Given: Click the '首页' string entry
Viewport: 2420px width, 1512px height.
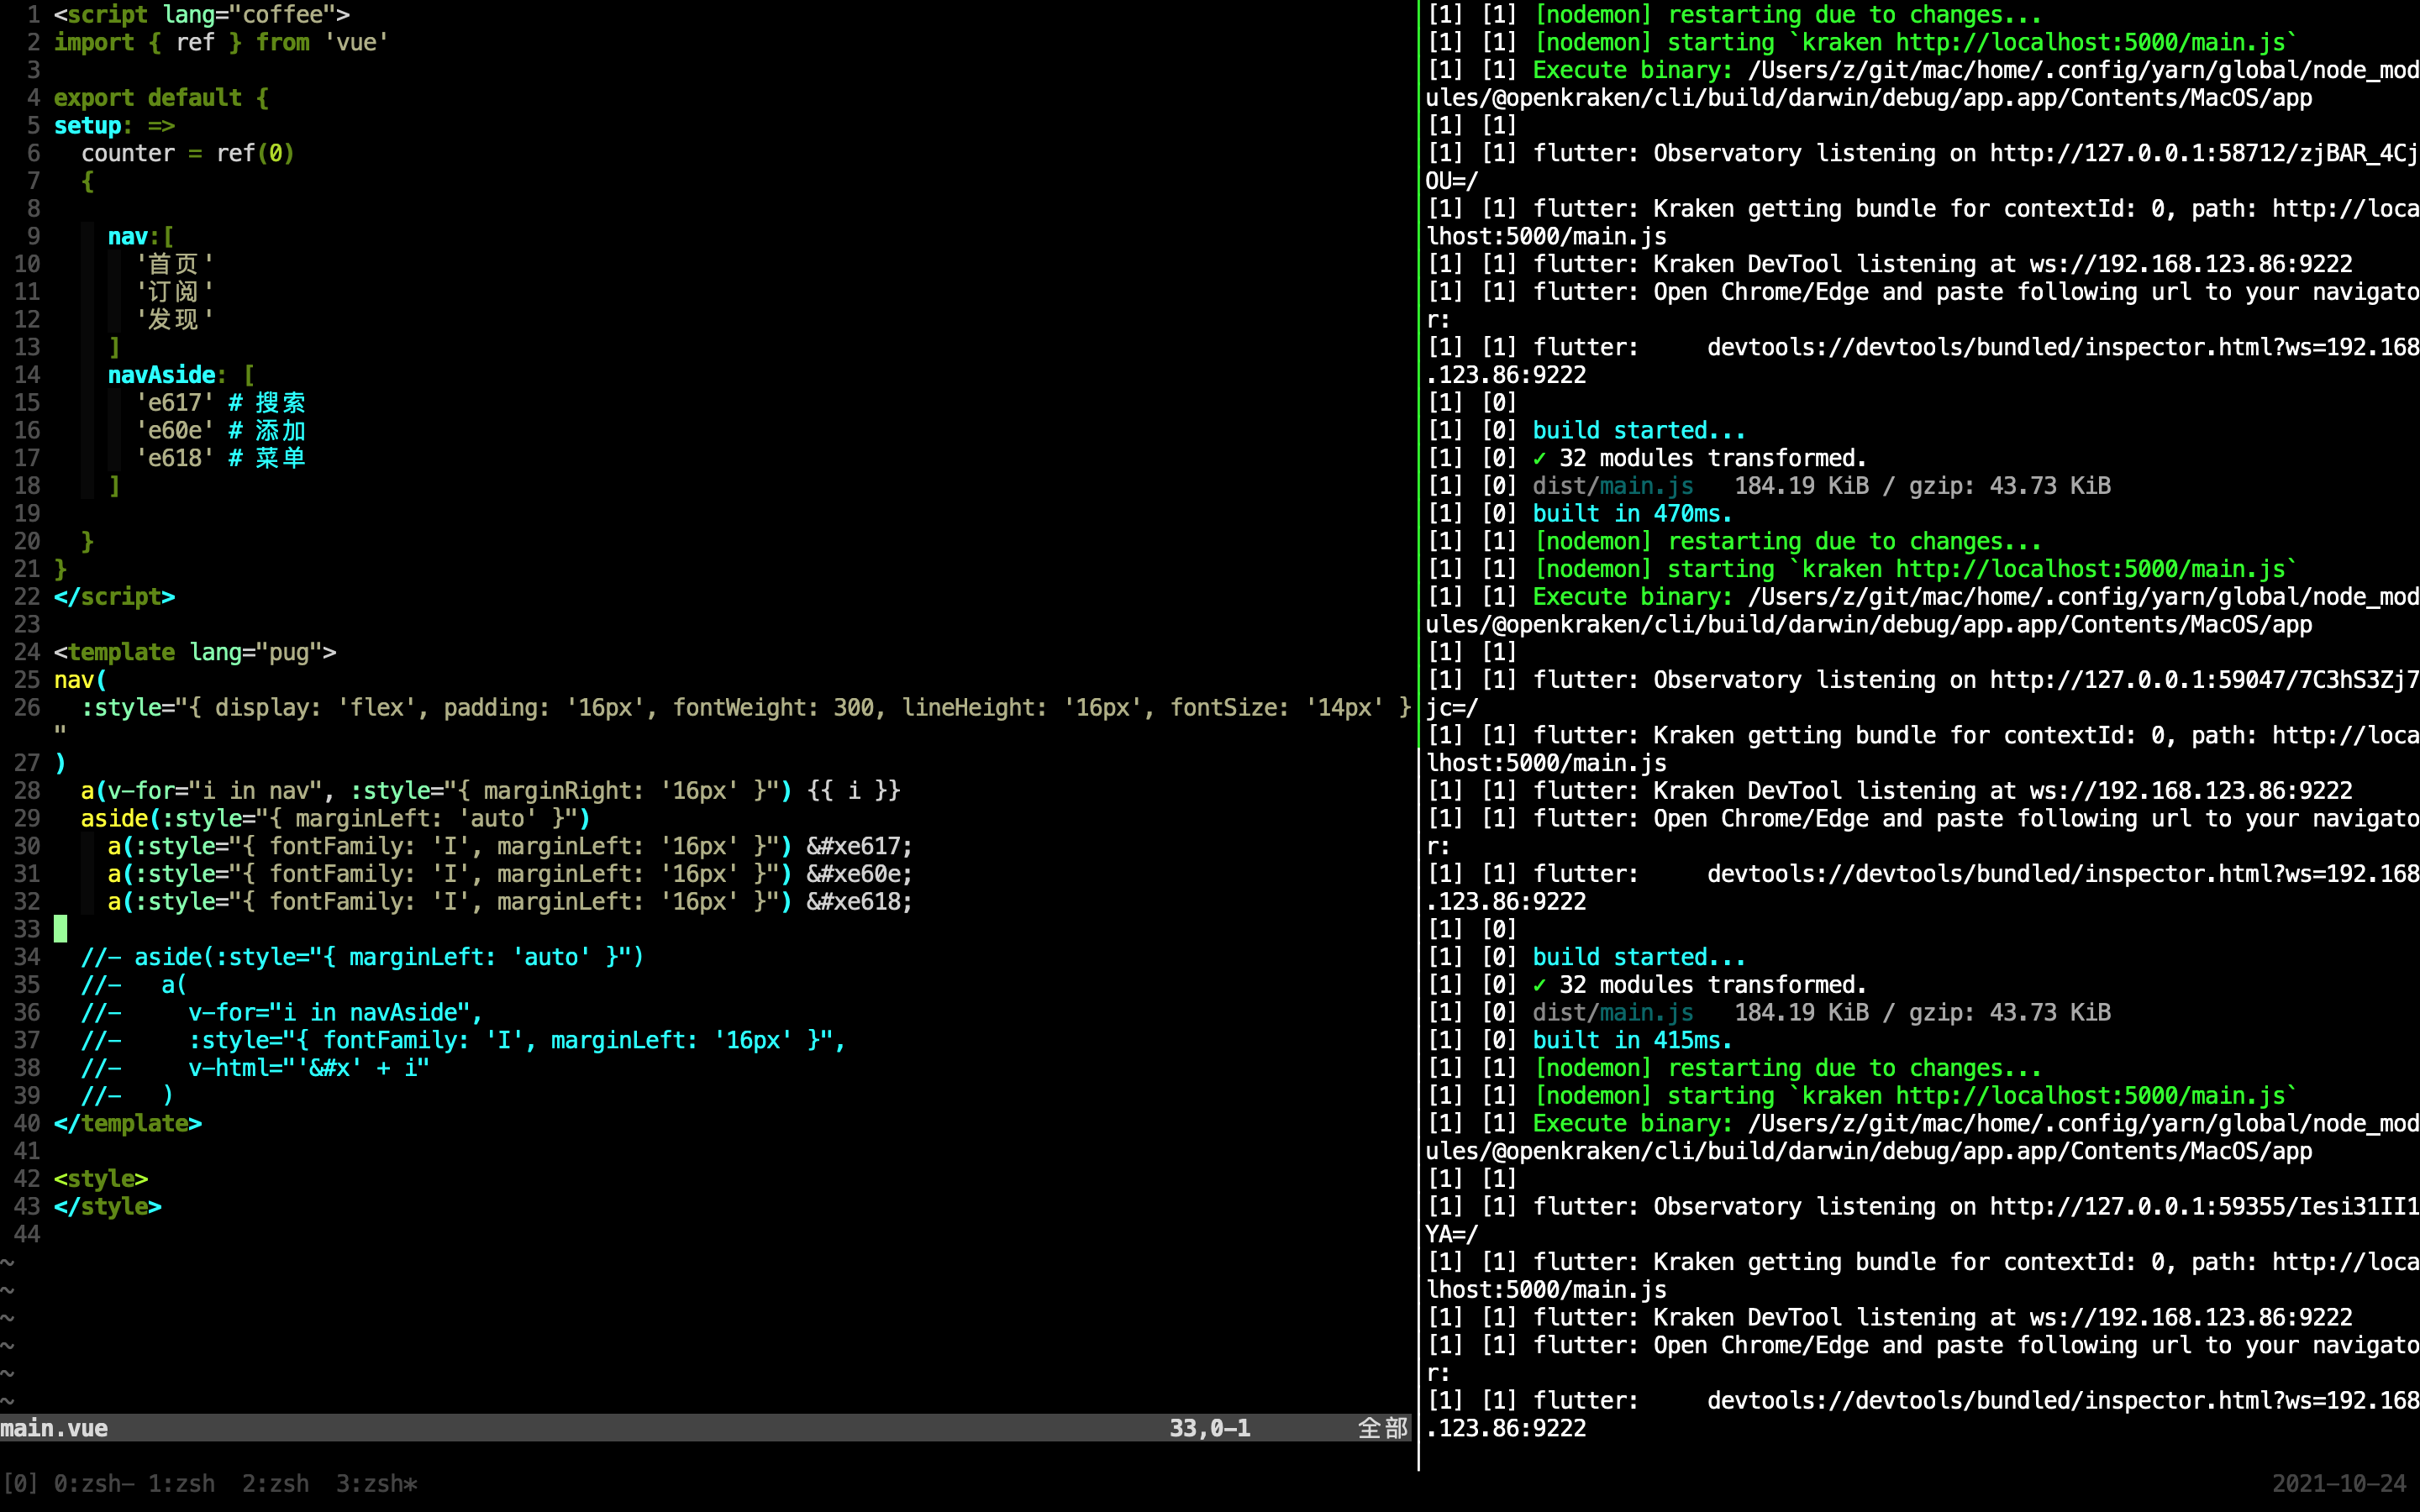Looking at the screenshot, I should [x=174, y=264].
